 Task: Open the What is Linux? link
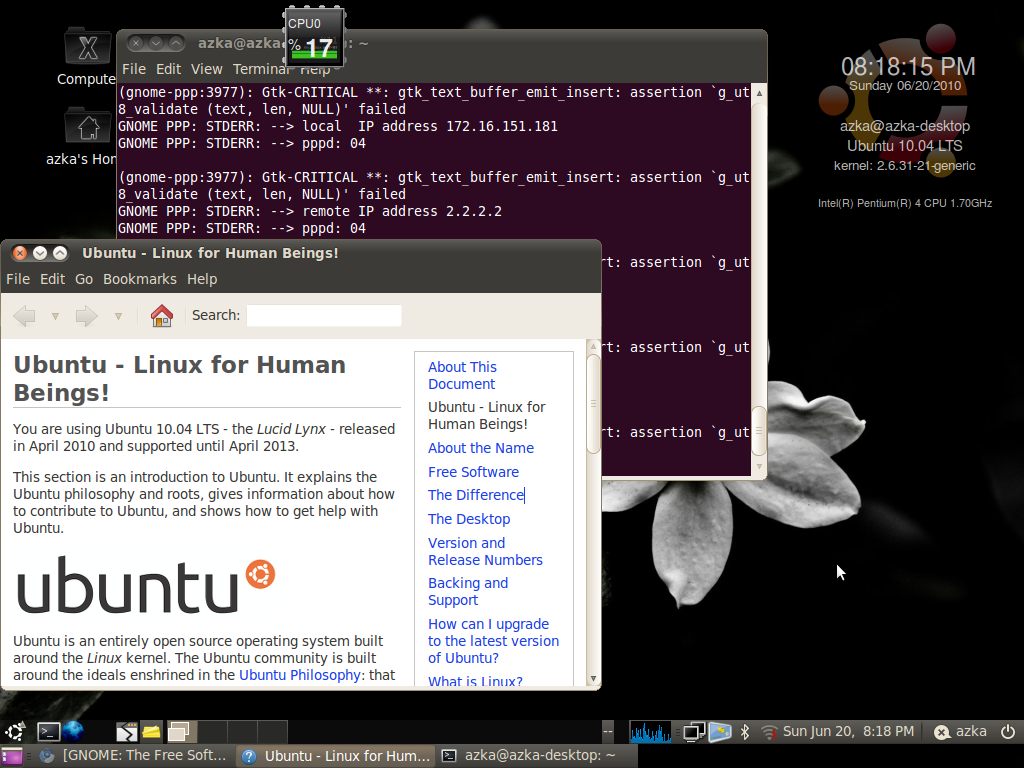(x=475, y=680)
